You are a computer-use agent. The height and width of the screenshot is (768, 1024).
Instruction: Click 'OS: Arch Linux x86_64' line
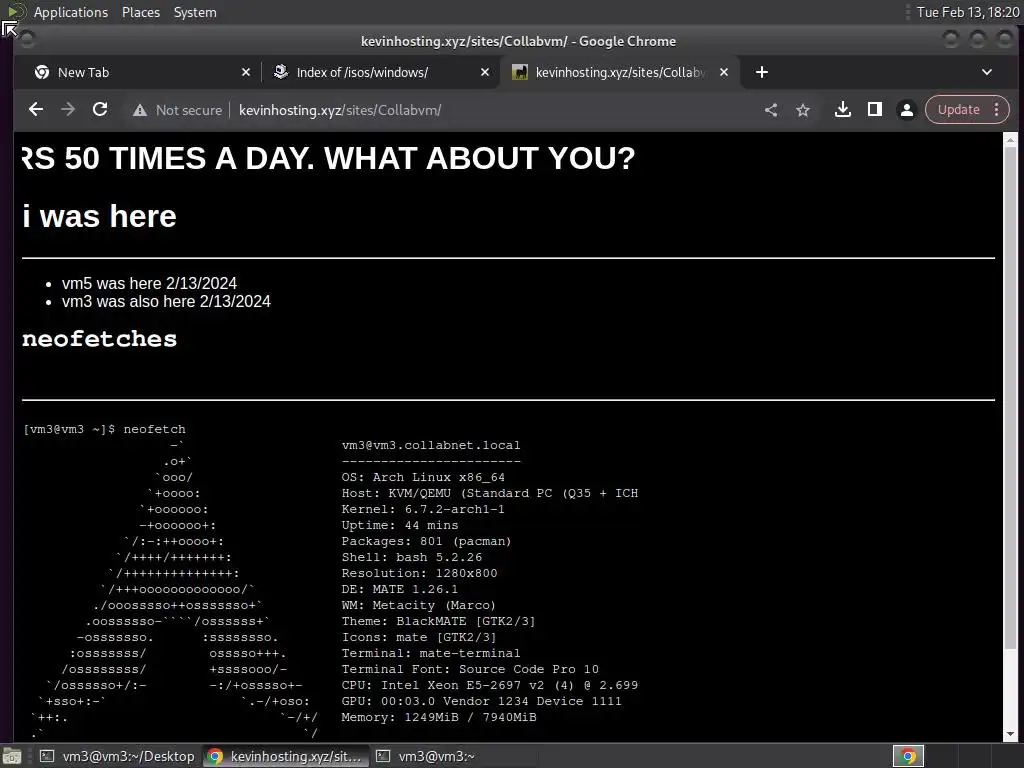[423, 477]
